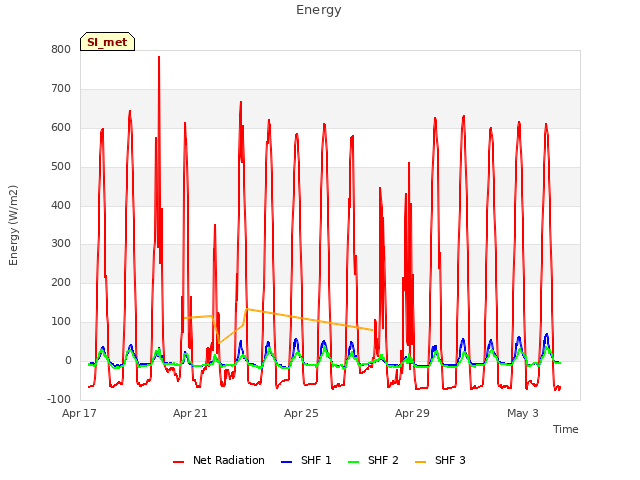The height and width of the screenshot is (480, 640).
Task: Click the orange SHF 3 legend swatch
Action: click(x=420, y=462)
